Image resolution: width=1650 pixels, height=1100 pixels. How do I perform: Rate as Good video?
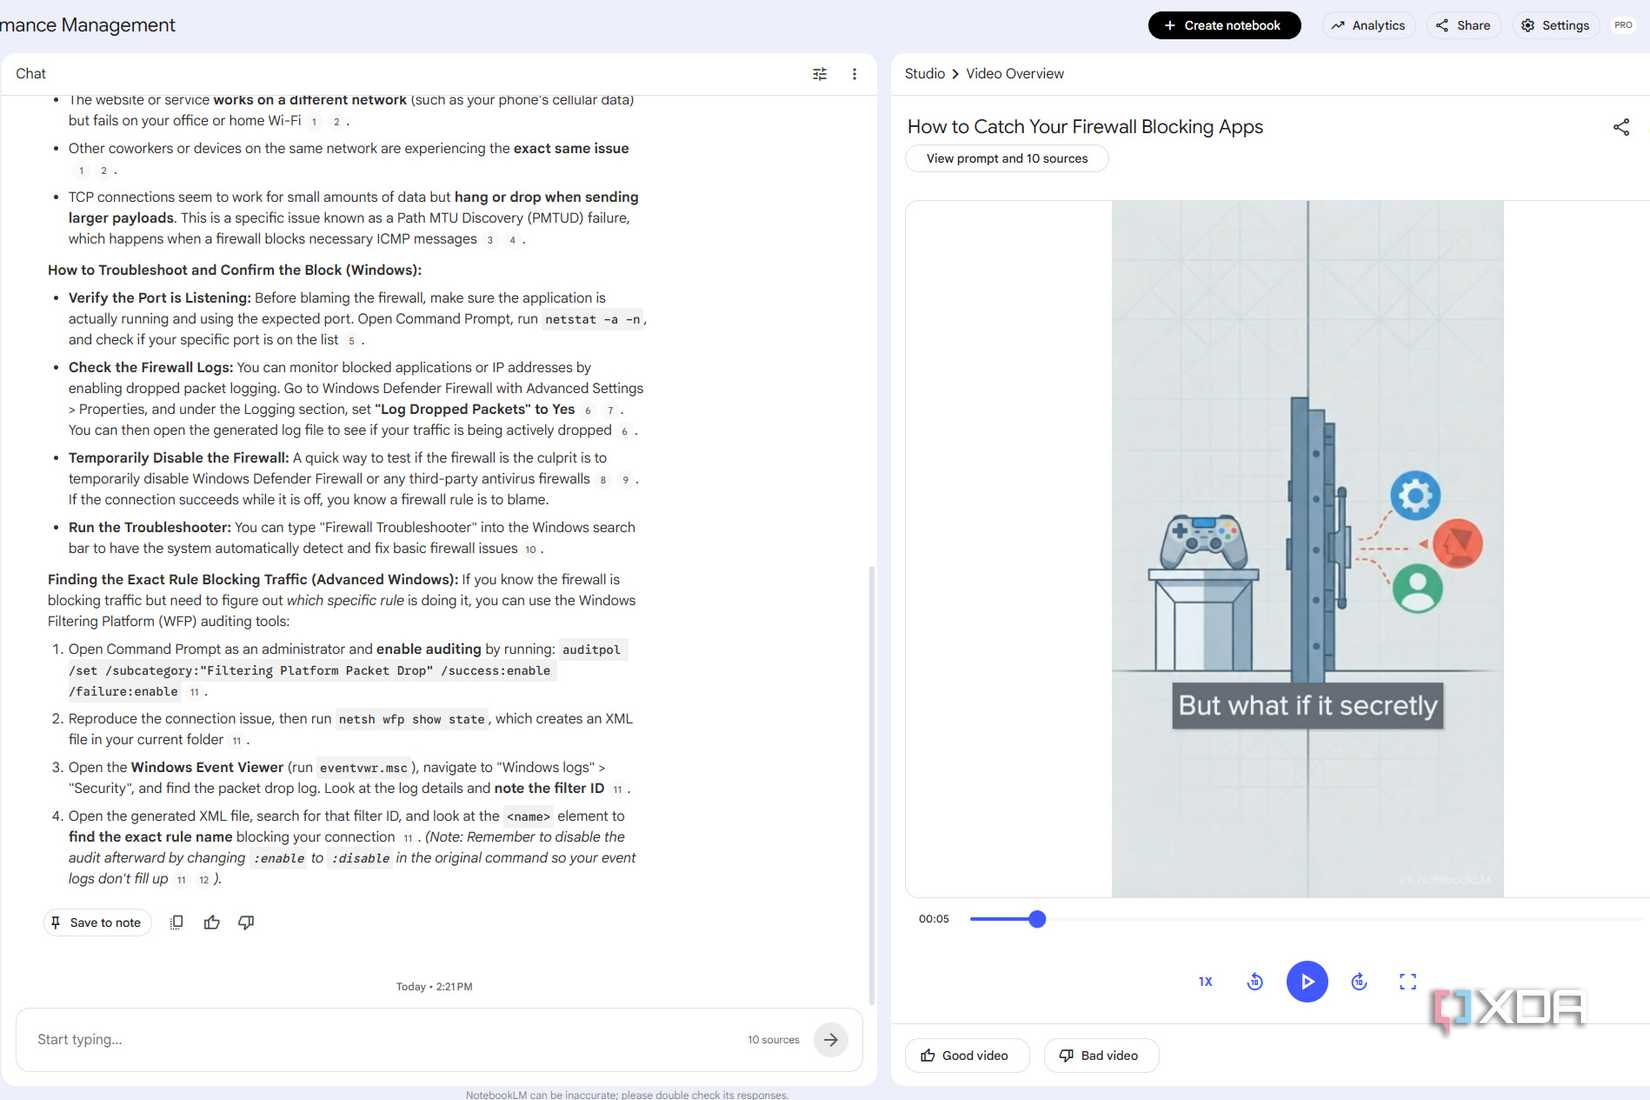pyautogui.click(x=966, y=1055)
